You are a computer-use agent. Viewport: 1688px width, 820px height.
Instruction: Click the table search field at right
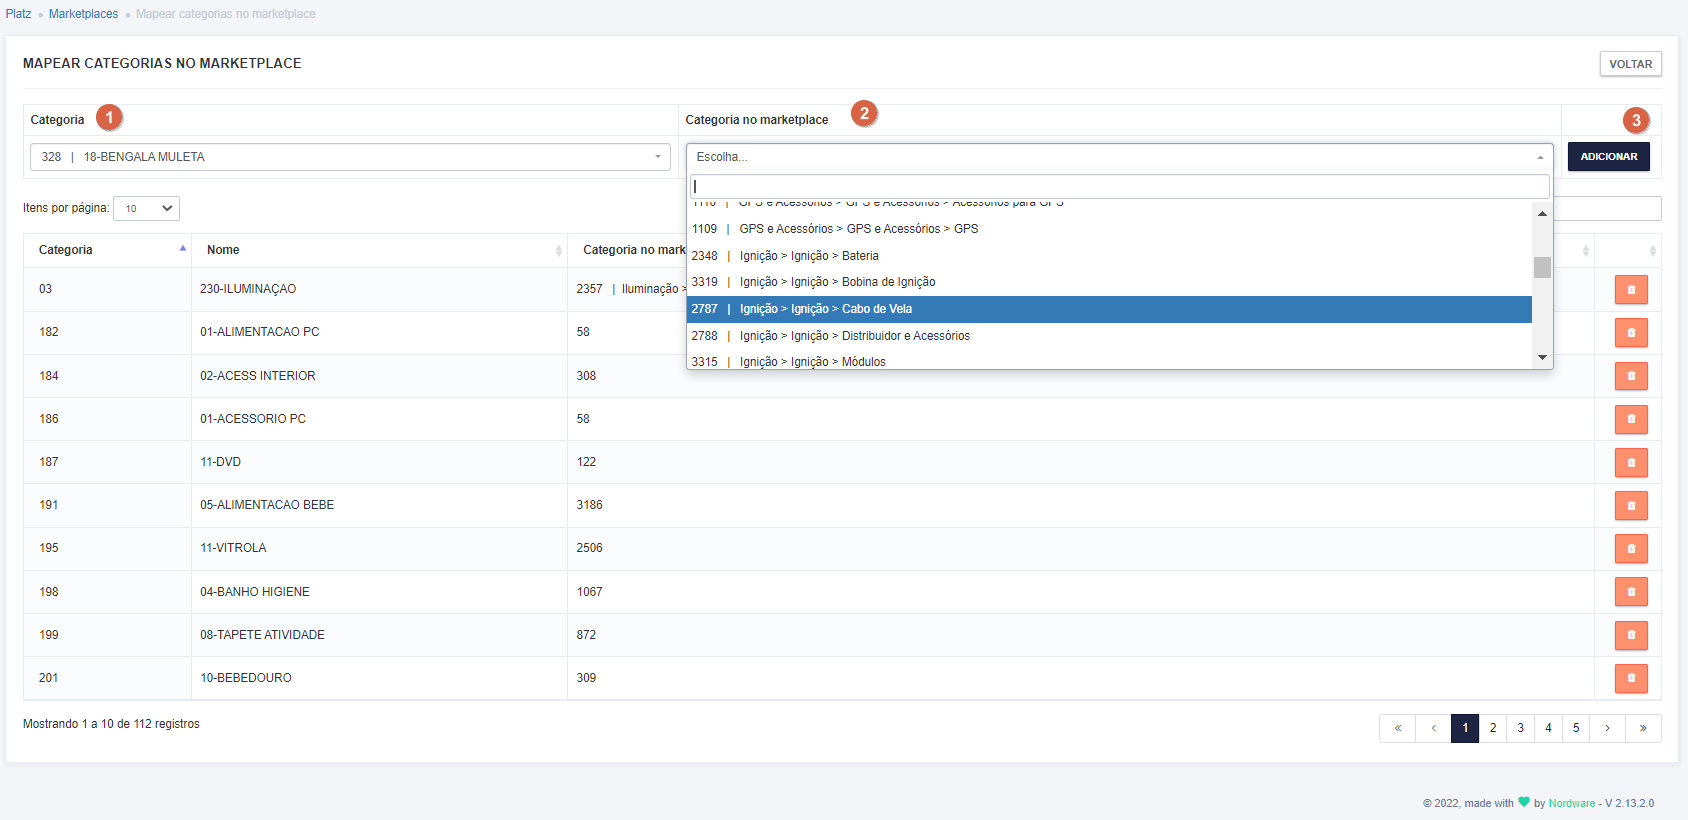[1607, 208]
